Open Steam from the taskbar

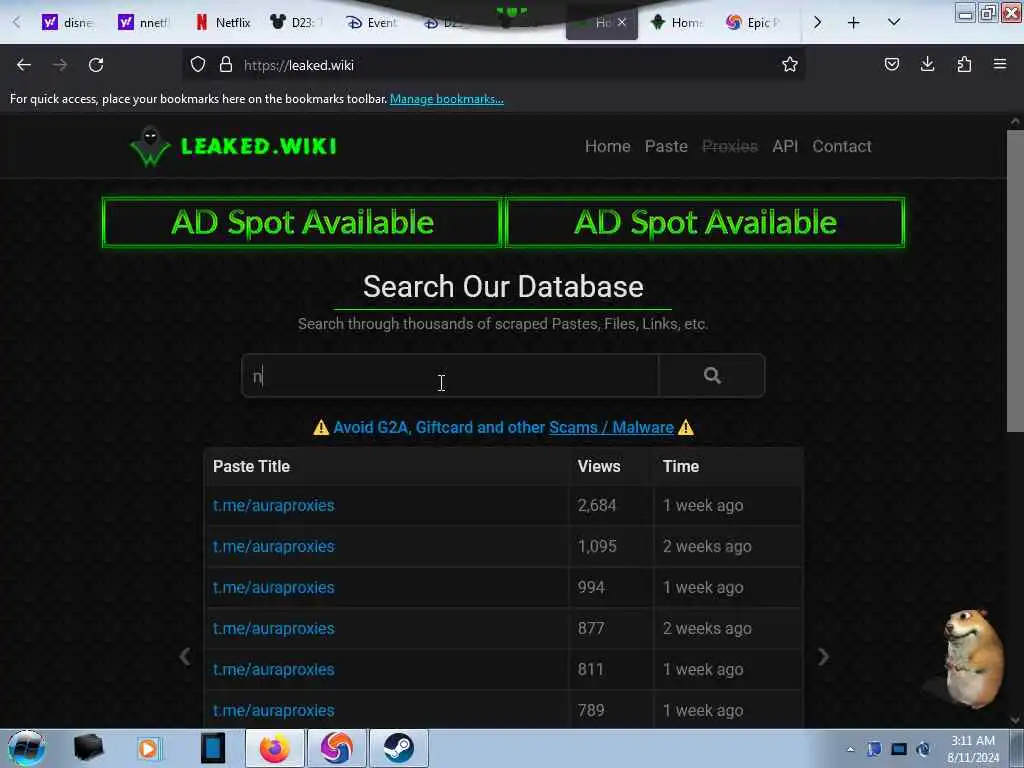click(x=398, y=748)
